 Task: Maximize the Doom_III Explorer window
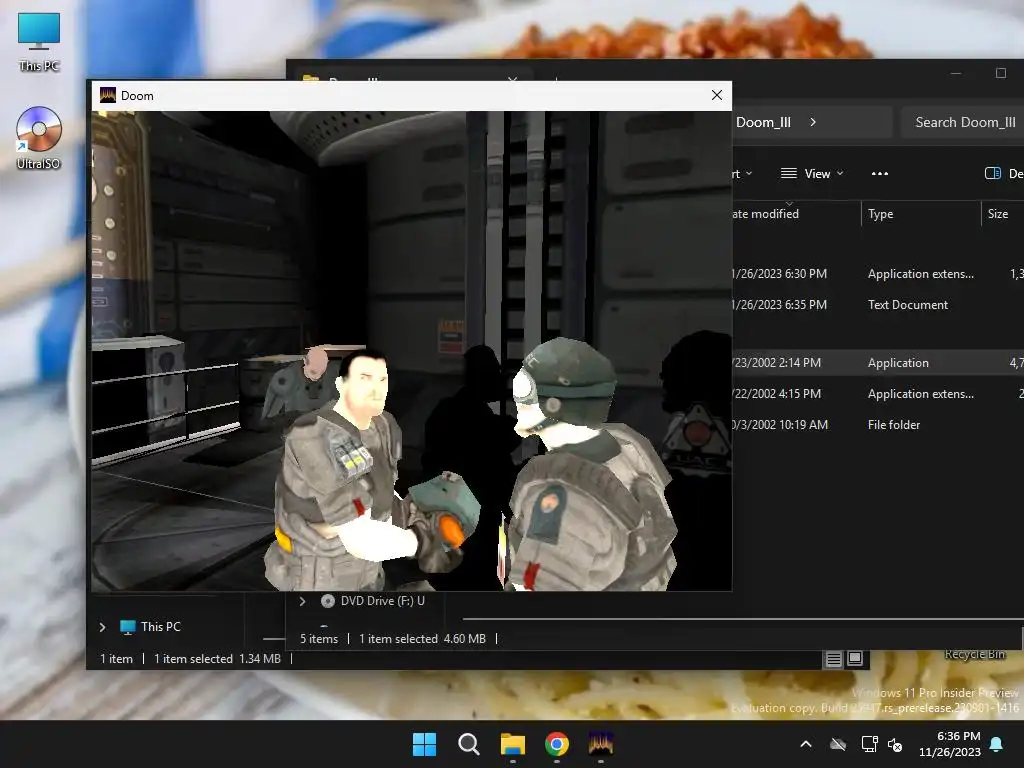click(x=1000, y=73)
